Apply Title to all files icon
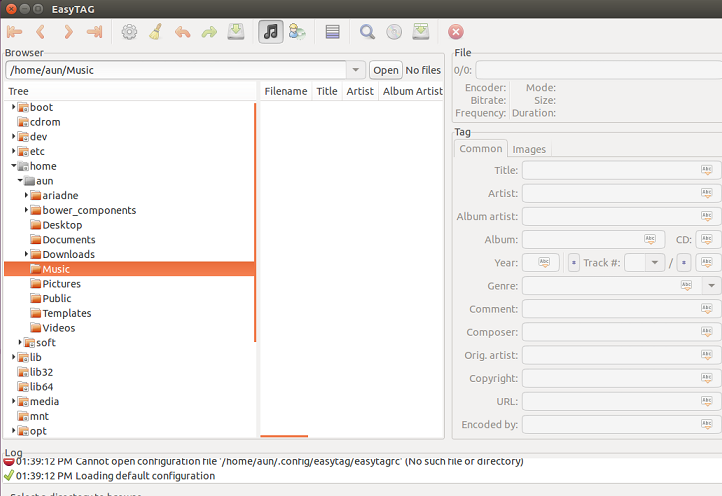This screenshot has width=722, height=496. point(707,170)
